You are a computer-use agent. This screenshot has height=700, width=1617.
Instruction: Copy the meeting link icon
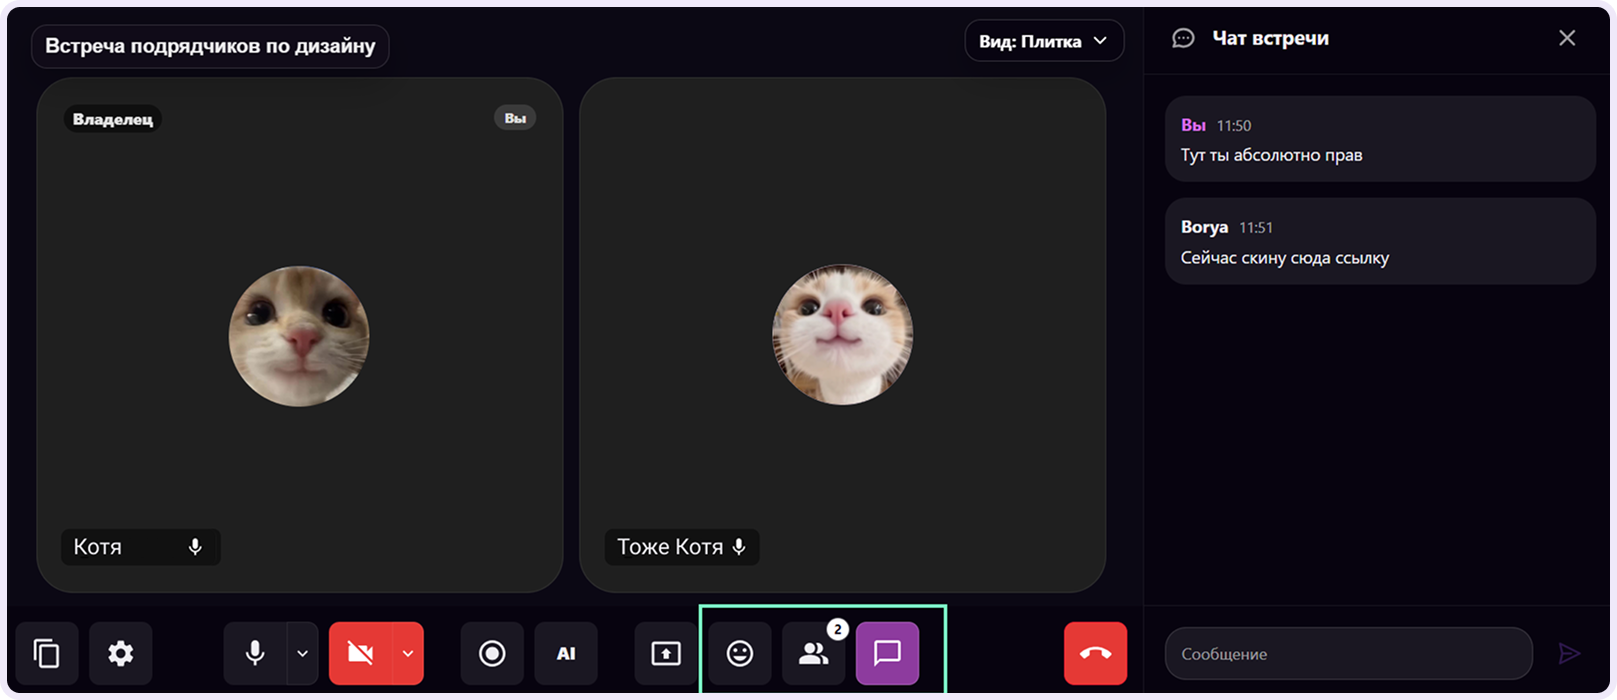[47, 654]
